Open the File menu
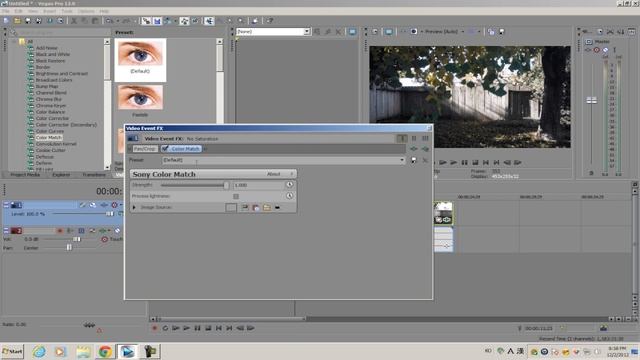The width and height of the screenshot is (640, 360). tap(6, 11)
